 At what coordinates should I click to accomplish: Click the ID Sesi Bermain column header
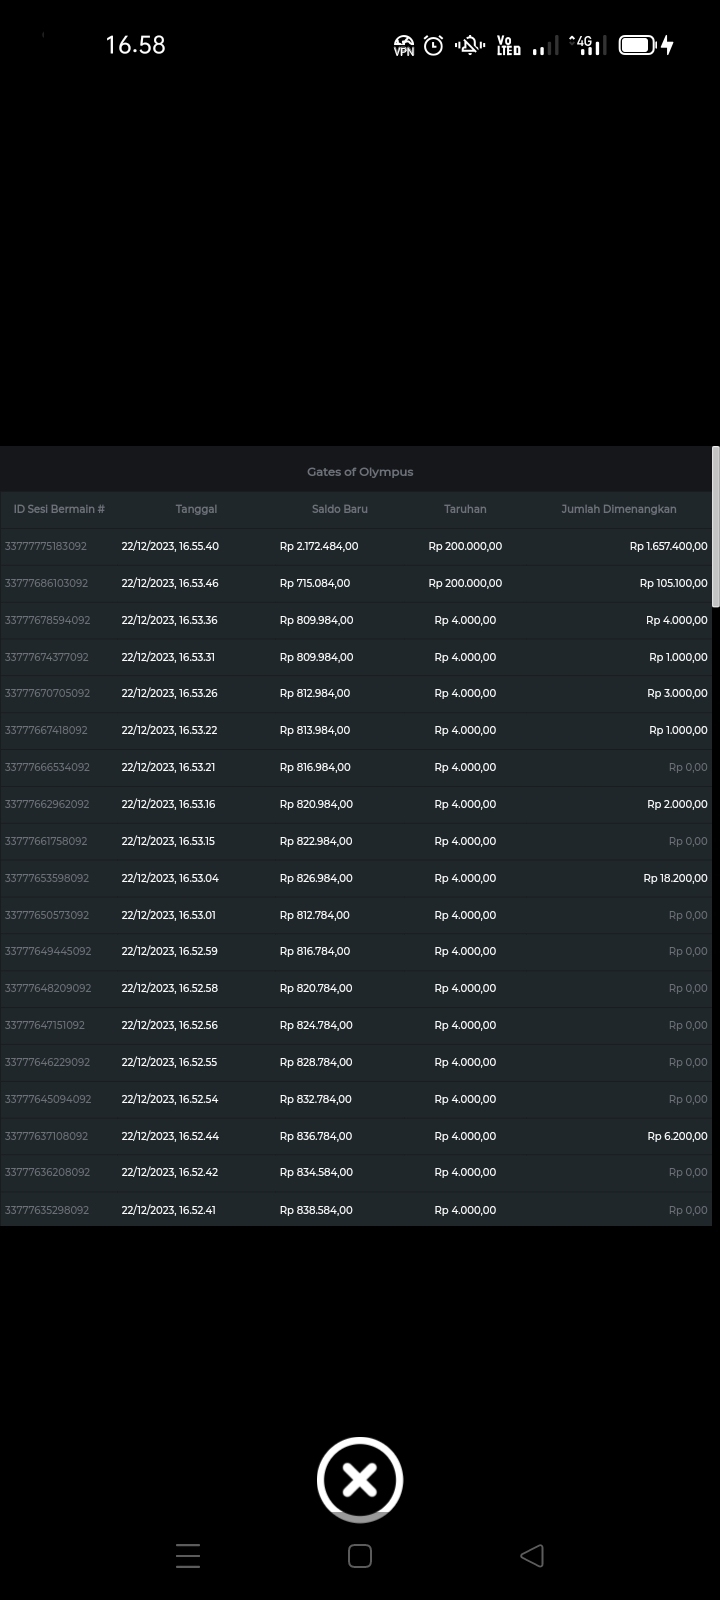pos(59,509)
